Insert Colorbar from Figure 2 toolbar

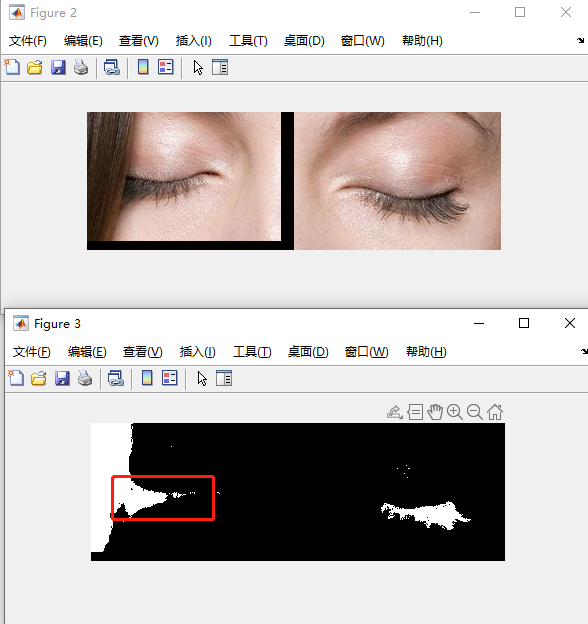(143, 67)
